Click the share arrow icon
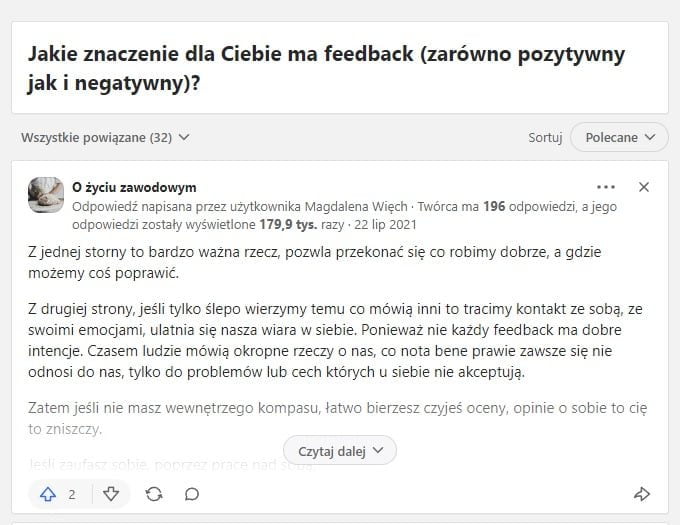 pyautogui.click(x=642, y=494)
